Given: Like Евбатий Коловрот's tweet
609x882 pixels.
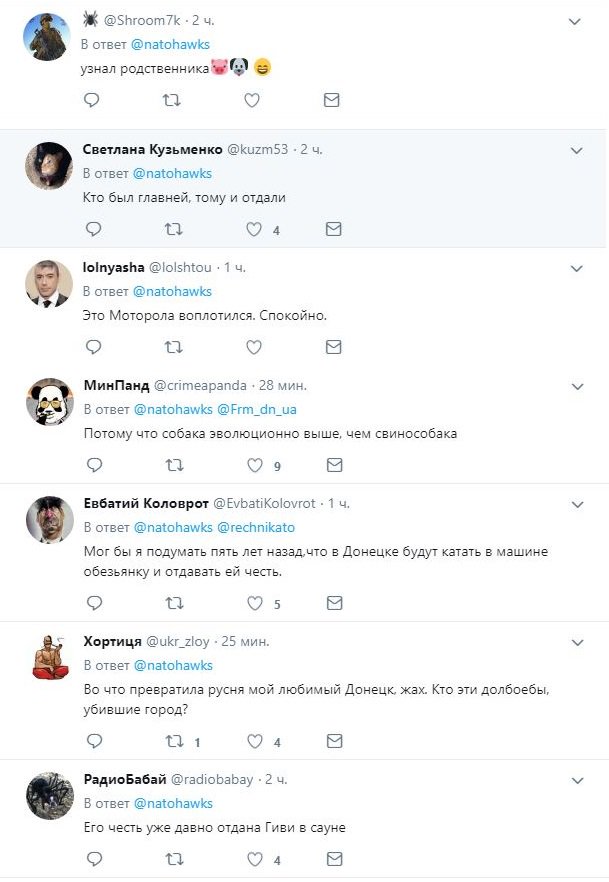Looking at the screenshot, I should point(253,603).
